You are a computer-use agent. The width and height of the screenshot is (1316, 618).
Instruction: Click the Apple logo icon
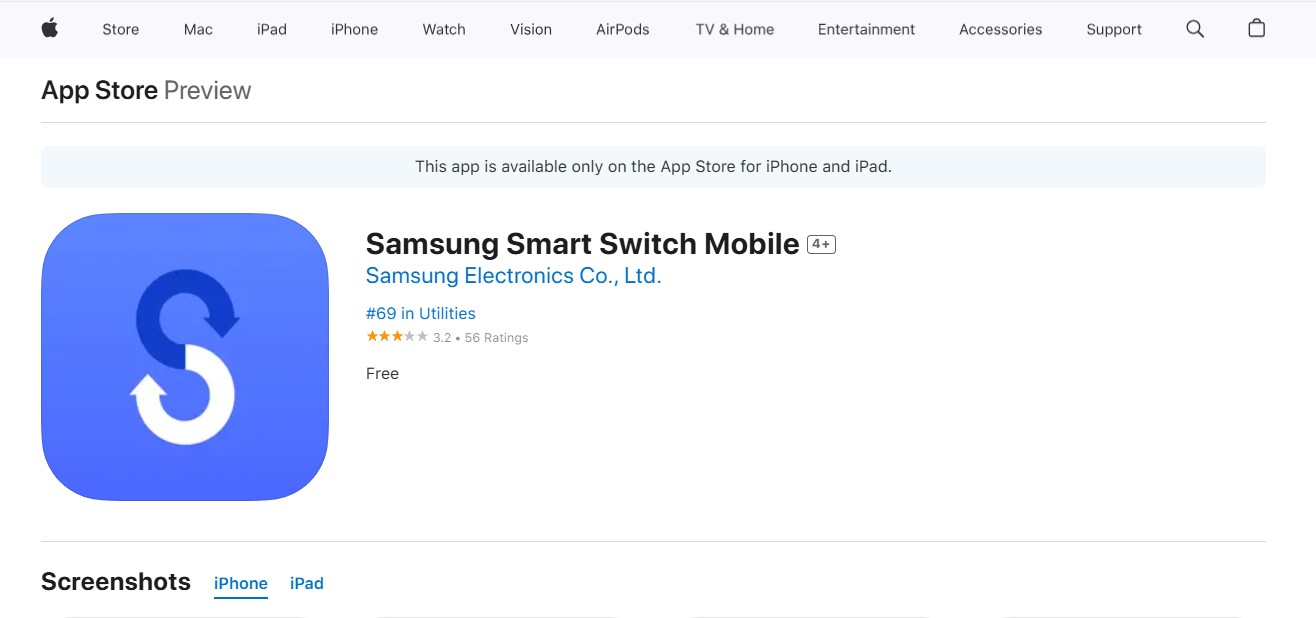[50, 29]
